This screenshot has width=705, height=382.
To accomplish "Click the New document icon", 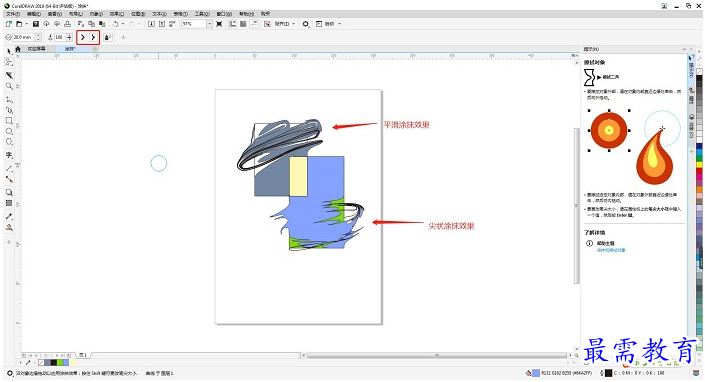I will [x=9, y=24].
